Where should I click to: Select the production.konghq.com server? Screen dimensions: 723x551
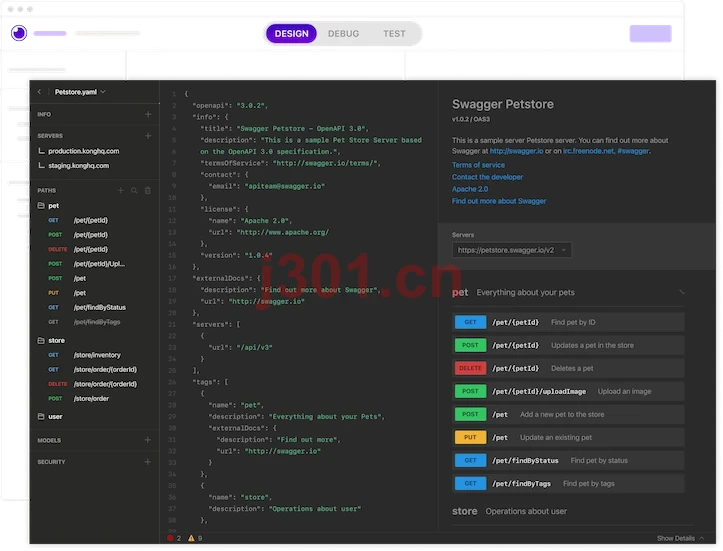83,151
